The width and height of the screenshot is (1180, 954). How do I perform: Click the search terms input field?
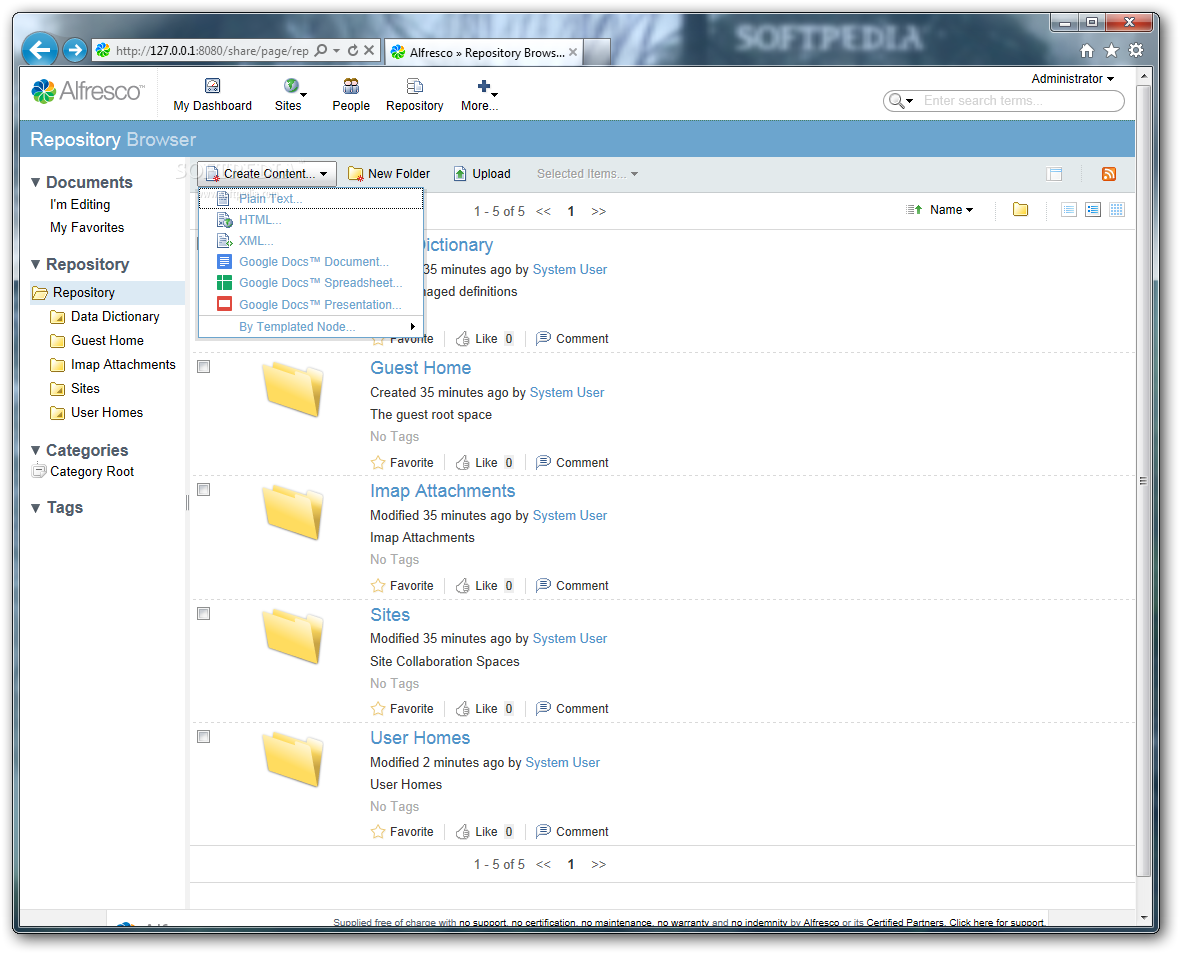point(1020,101)
